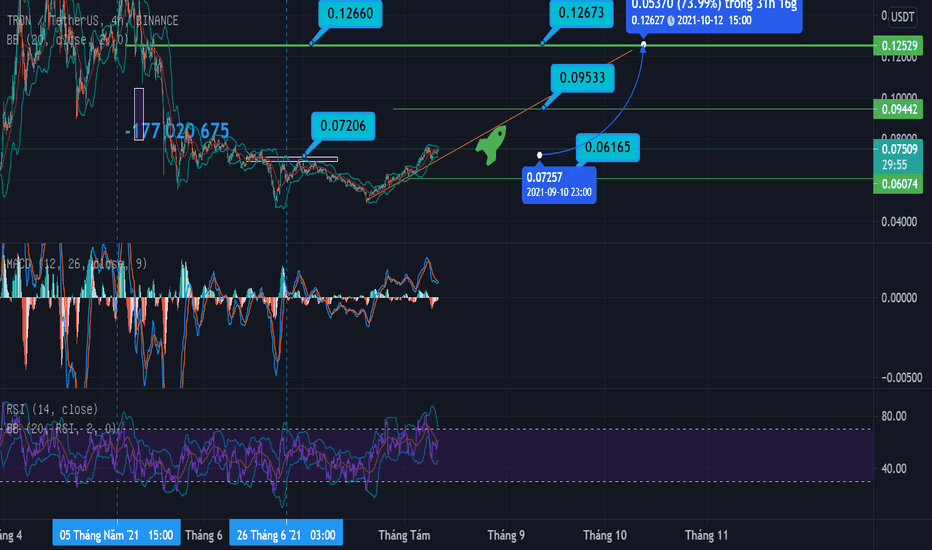
Task: Select the white rectangle drawing under 0.07206 callout
Action: pyautogui.click(x=292, y=159)
